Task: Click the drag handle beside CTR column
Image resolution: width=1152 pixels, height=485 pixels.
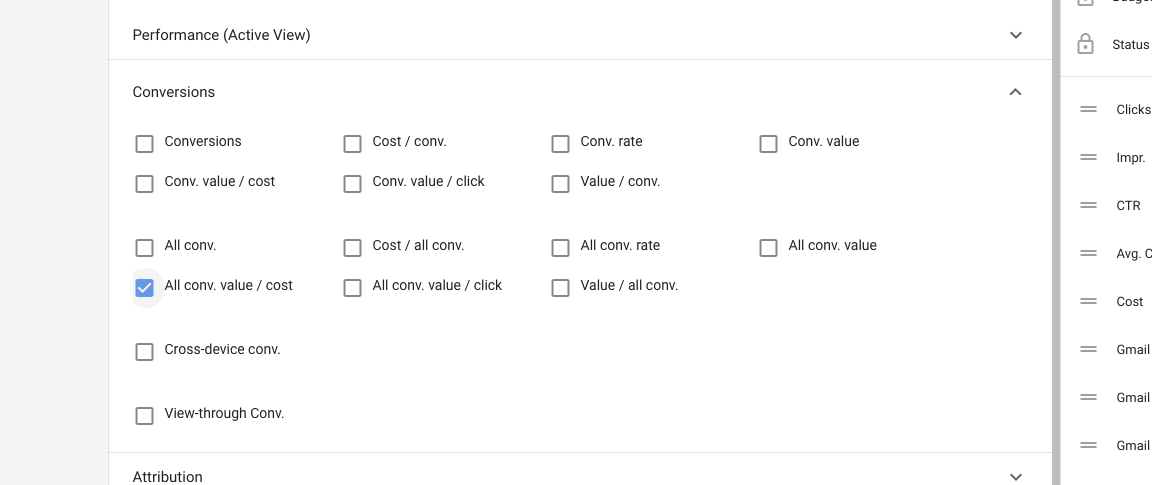Action: point(1089,205)
